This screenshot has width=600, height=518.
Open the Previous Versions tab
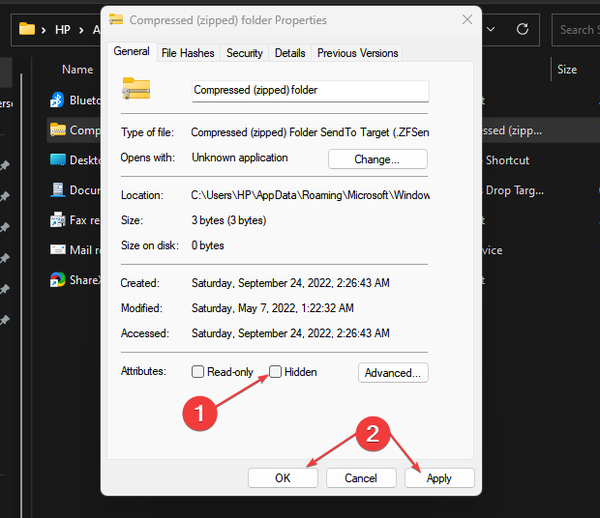tap(358, 53)
